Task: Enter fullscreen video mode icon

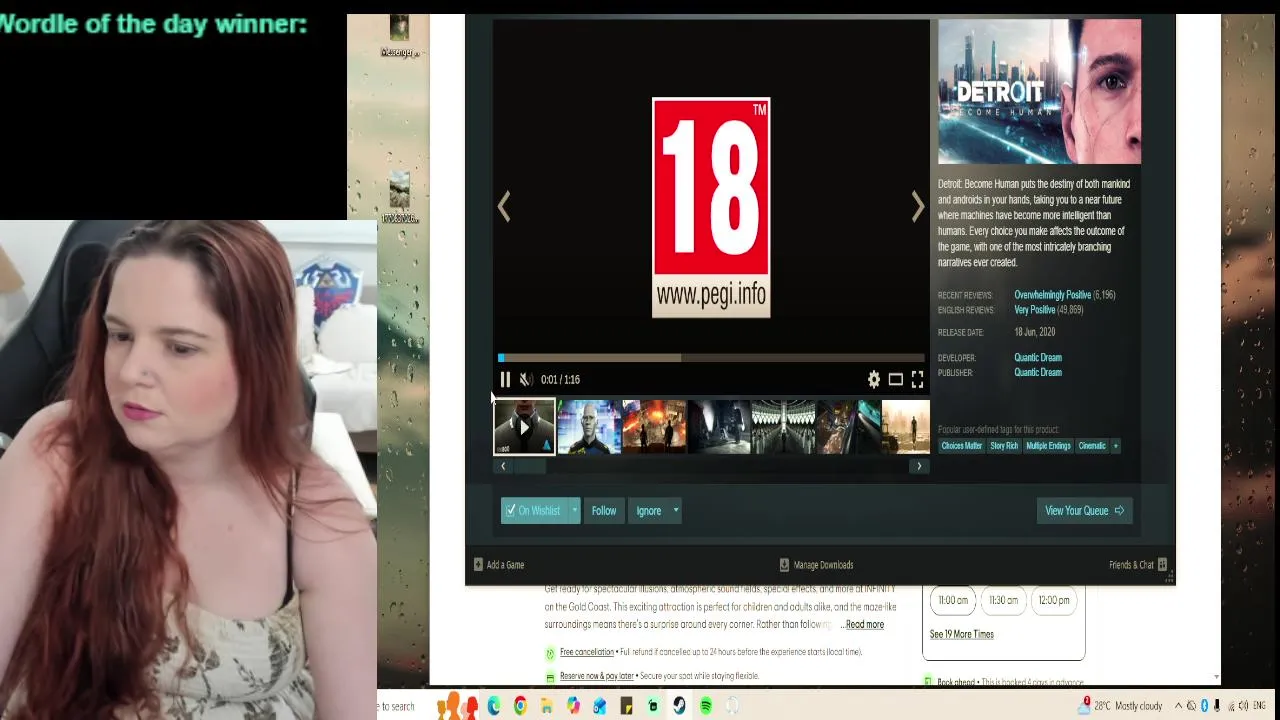Action: (x=917, y=379)
